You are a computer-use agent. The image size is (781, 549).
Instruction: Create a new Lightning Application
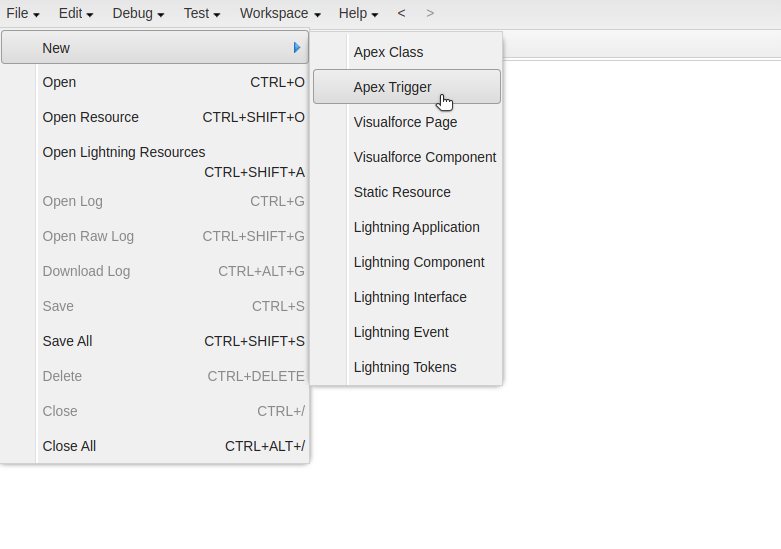coord(416,227)
